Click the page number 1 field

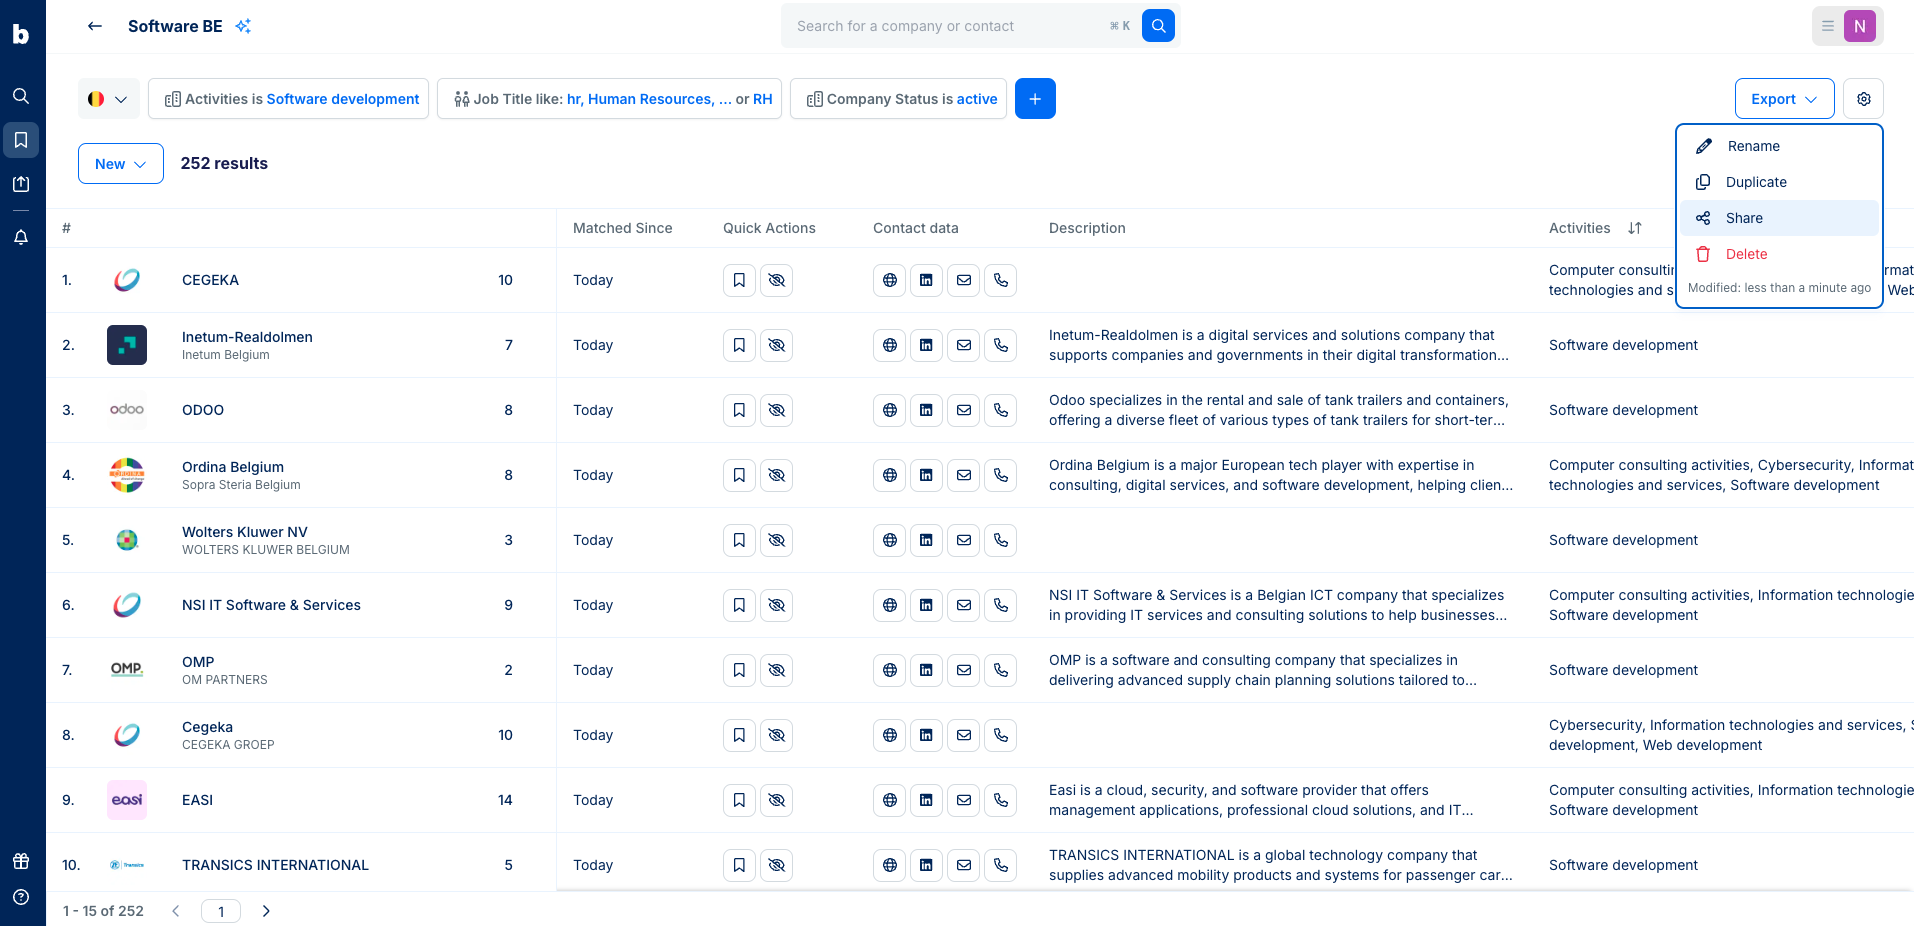point(221,911)
